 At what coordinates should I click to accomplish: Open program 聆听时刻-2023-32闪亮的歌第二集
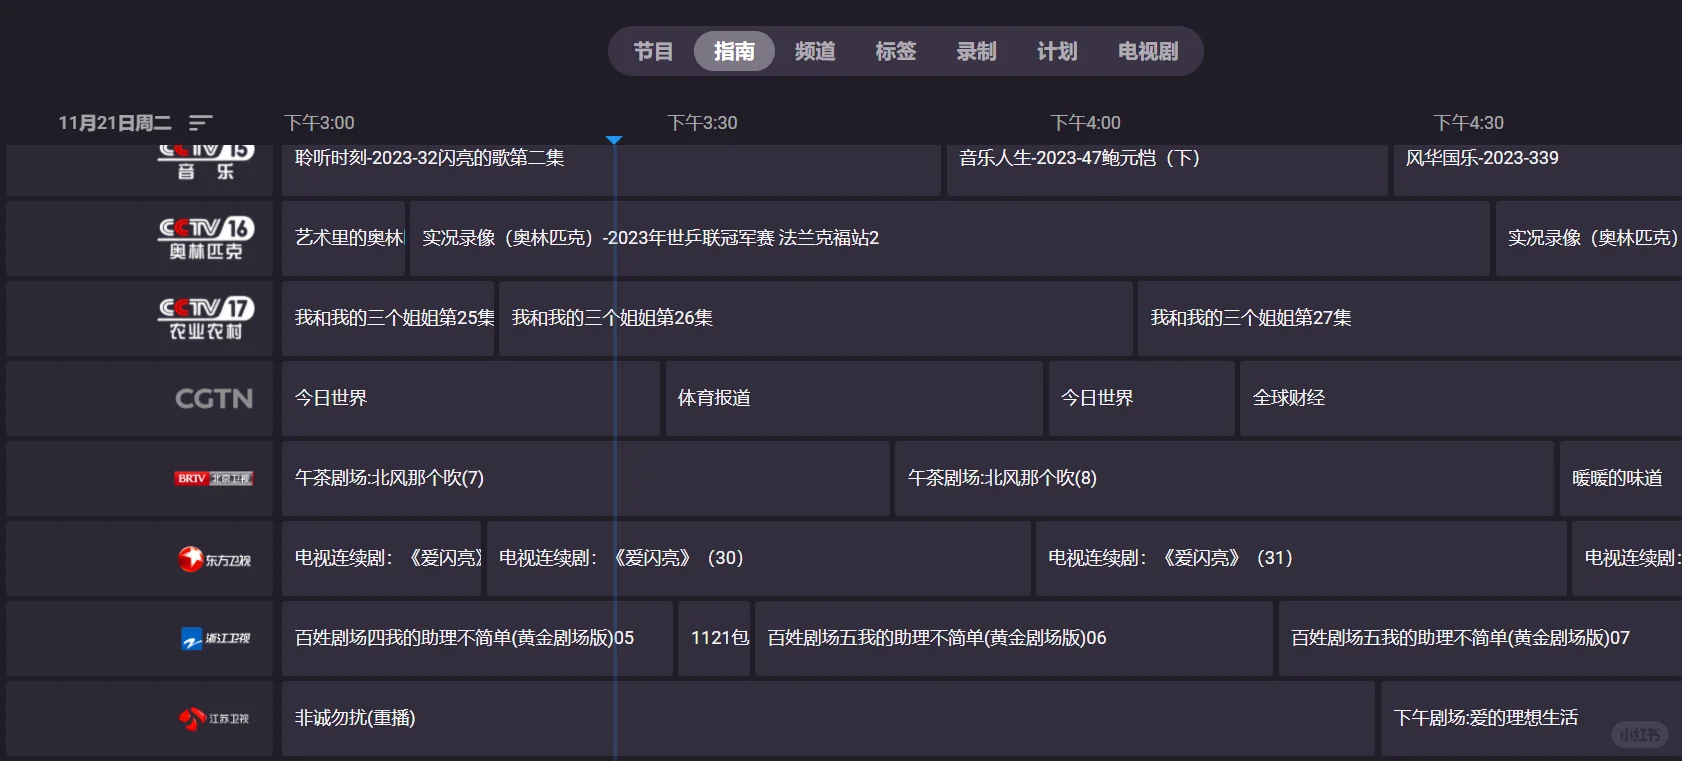(x=611, y=170)
